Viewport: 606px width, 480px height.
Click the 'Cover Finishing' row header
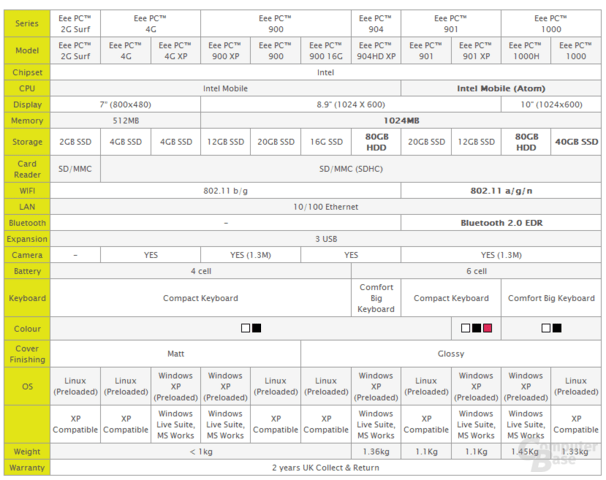click(27, 354)
